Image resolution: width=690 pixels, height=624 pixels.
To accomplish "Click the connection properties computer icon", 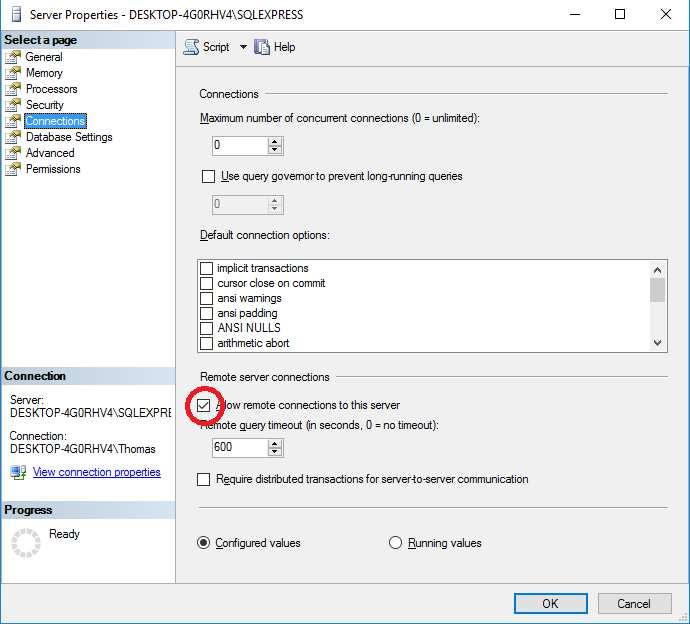I will [x=18, y=473].
